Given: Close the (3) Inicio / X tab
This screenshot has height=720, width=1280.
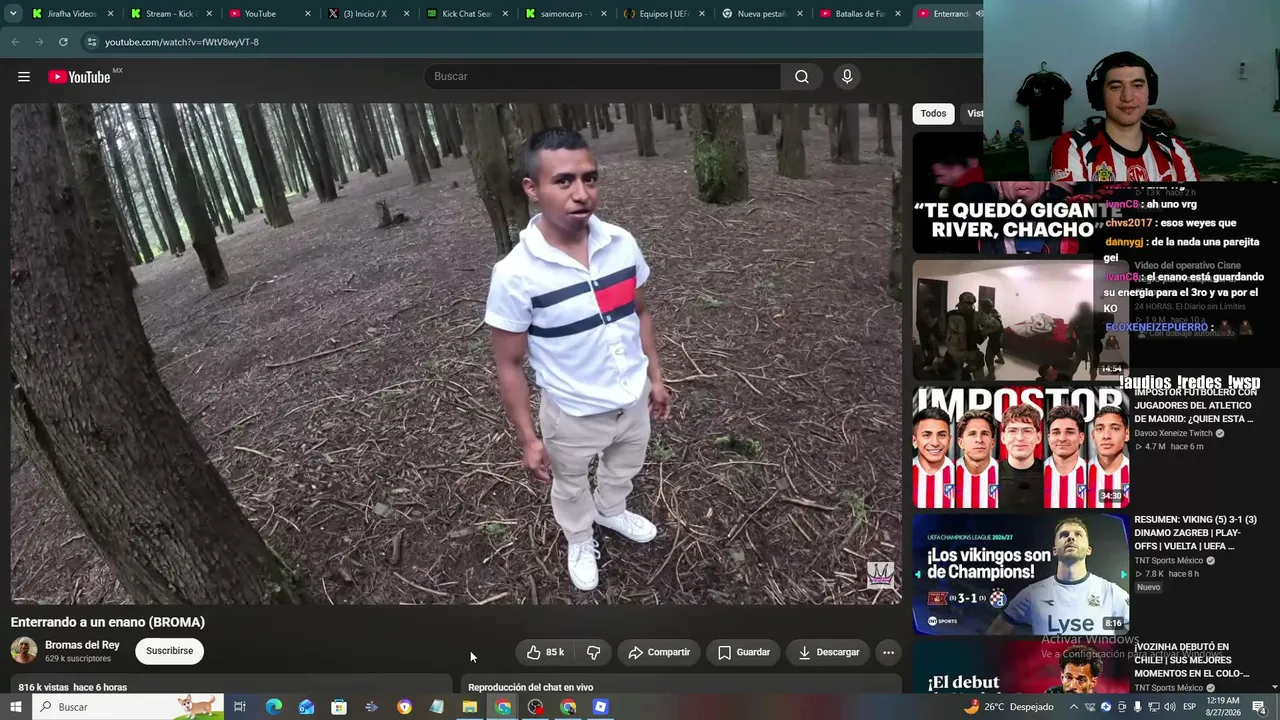Looking at the screenshot, I should (406, 14).
